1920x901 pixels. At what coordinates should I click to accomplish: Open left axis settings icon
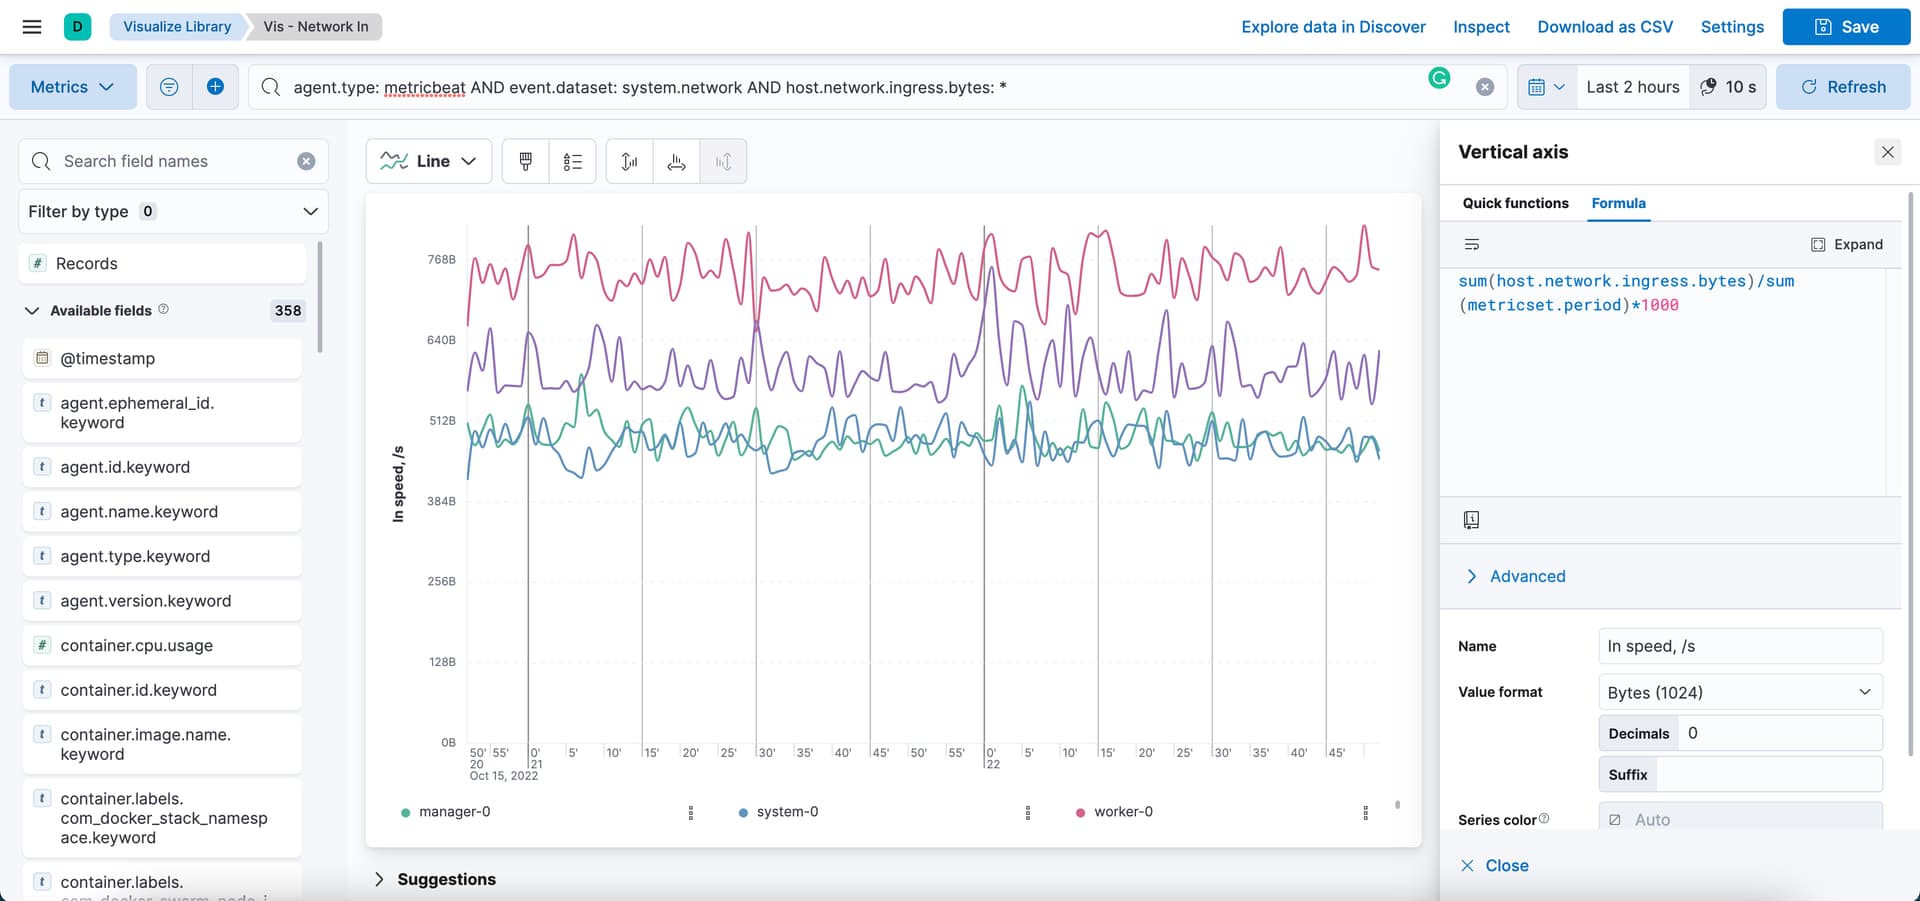tap(629, 161)
